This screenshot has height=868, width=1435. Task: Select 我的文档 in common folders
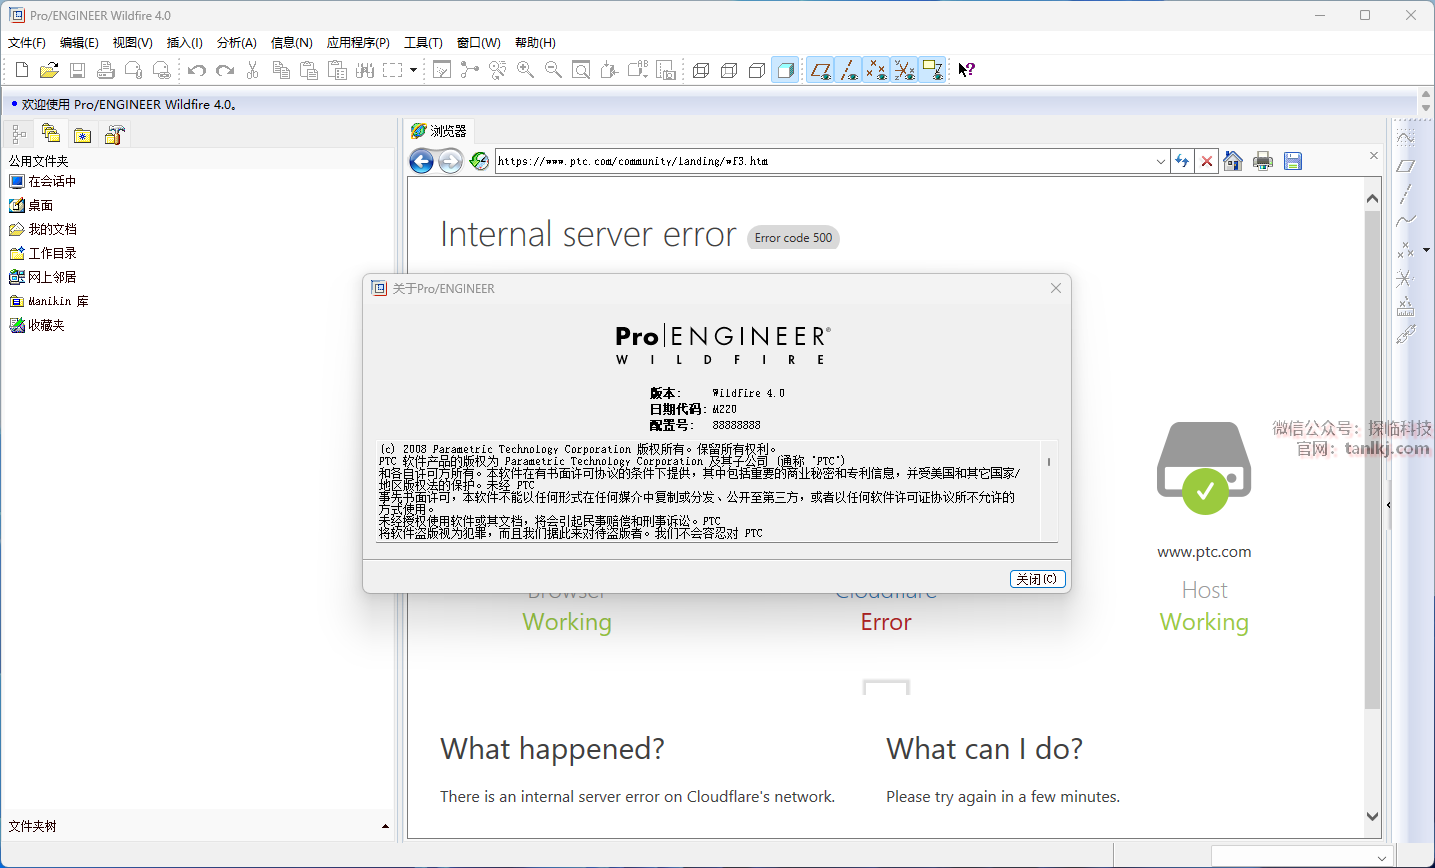[x=42, y=229]
